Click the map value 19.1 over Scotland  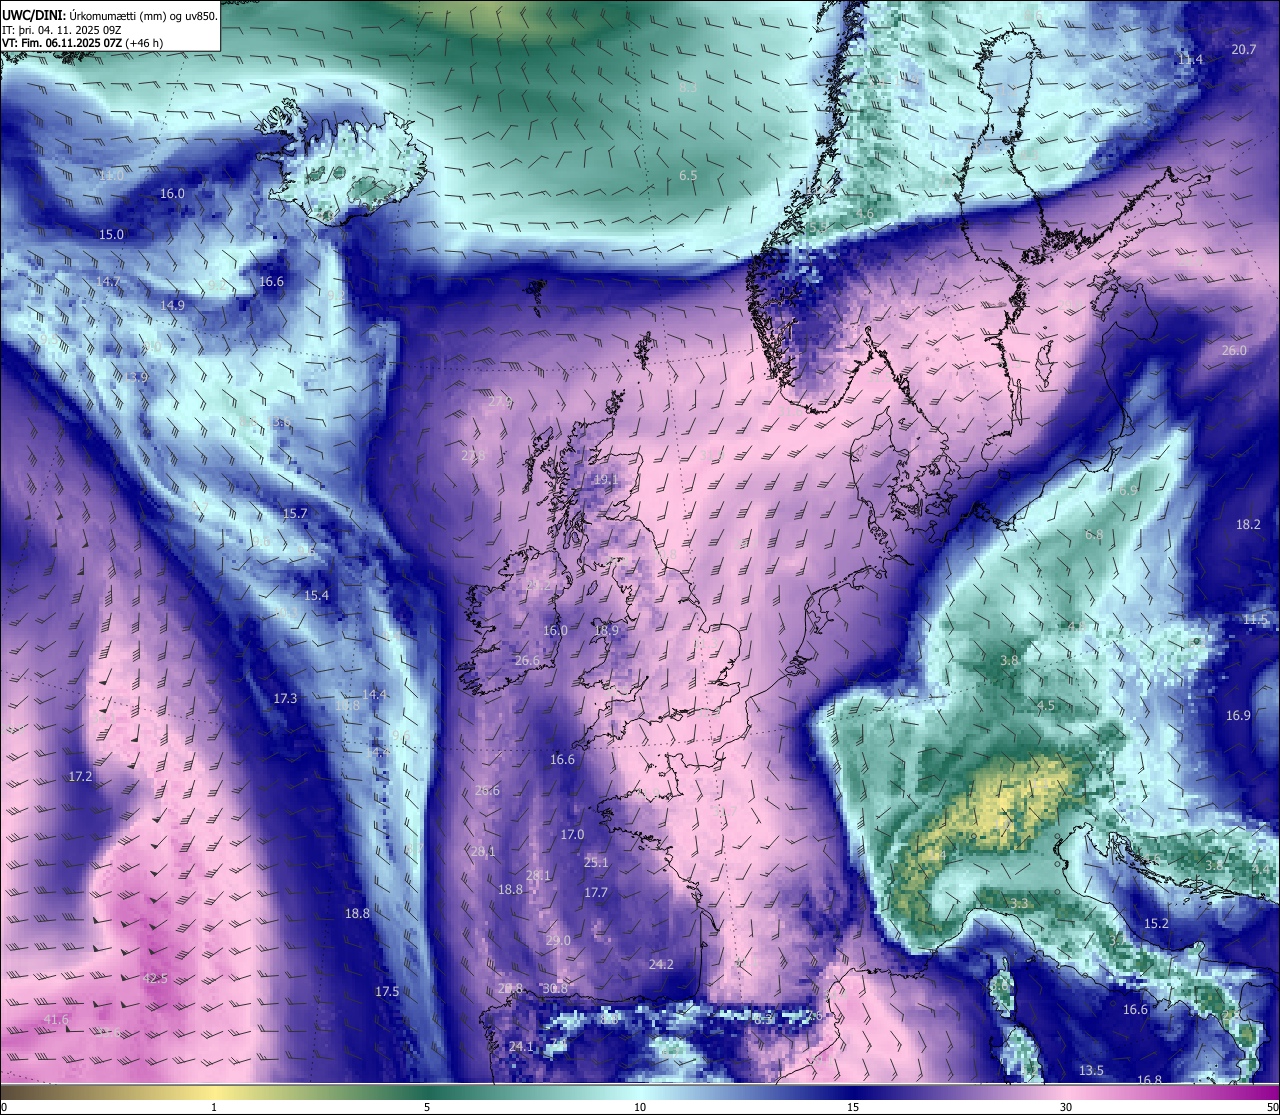[605, 480]
